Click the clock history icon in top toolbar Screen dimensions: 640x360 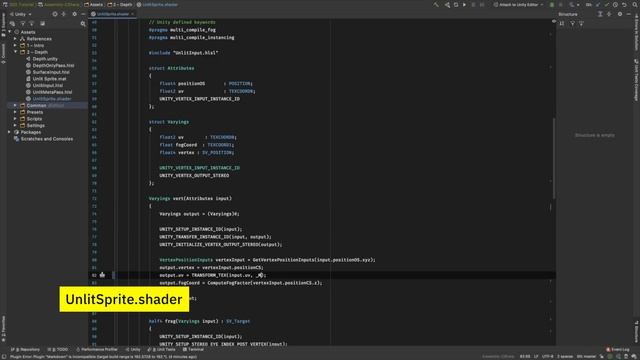pos(615,5)
